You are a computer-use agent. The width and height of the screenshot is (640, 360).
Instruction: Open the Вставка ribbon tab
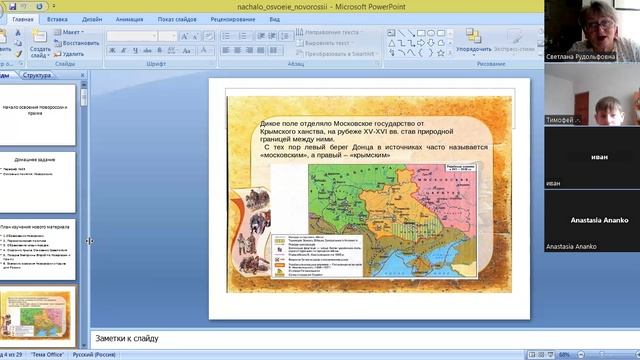[x=57, y=19]
